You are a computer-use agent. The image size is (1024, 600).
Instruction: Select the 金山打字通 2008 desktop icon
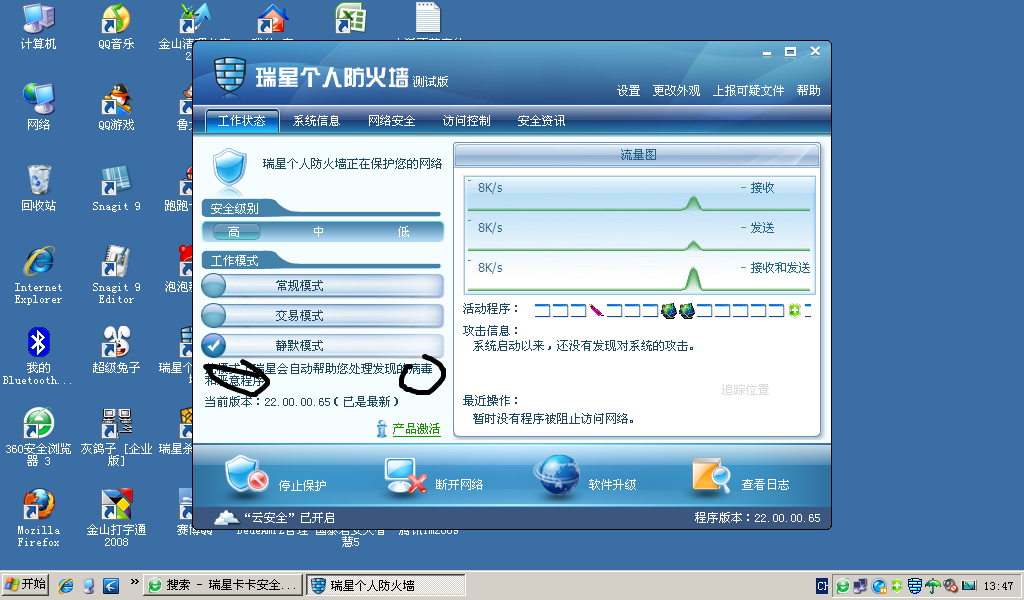[116, 518]
